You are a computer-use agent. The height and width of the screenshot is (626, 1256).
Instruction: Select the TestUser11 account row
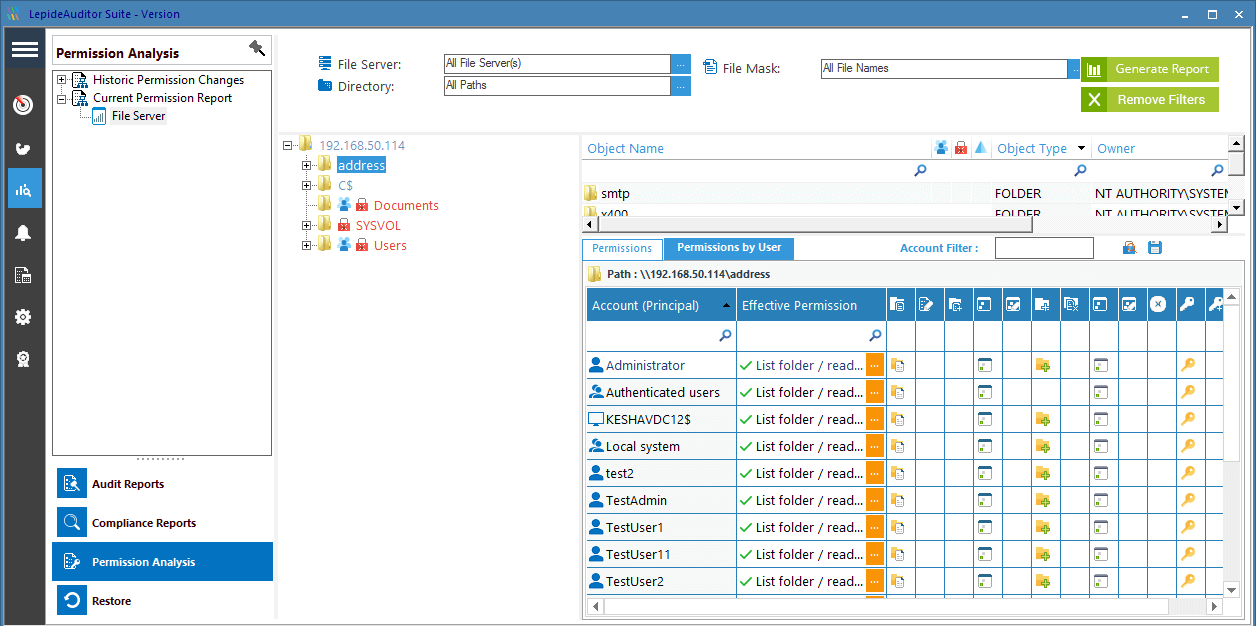(661, 555)
